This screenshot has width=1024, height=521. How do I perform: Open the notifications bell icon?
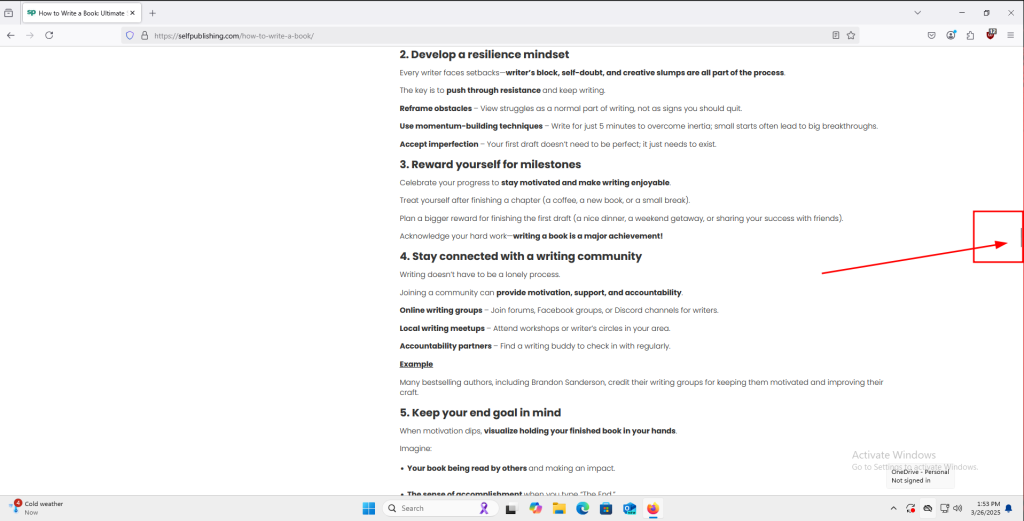click(x=1009, y=508)
